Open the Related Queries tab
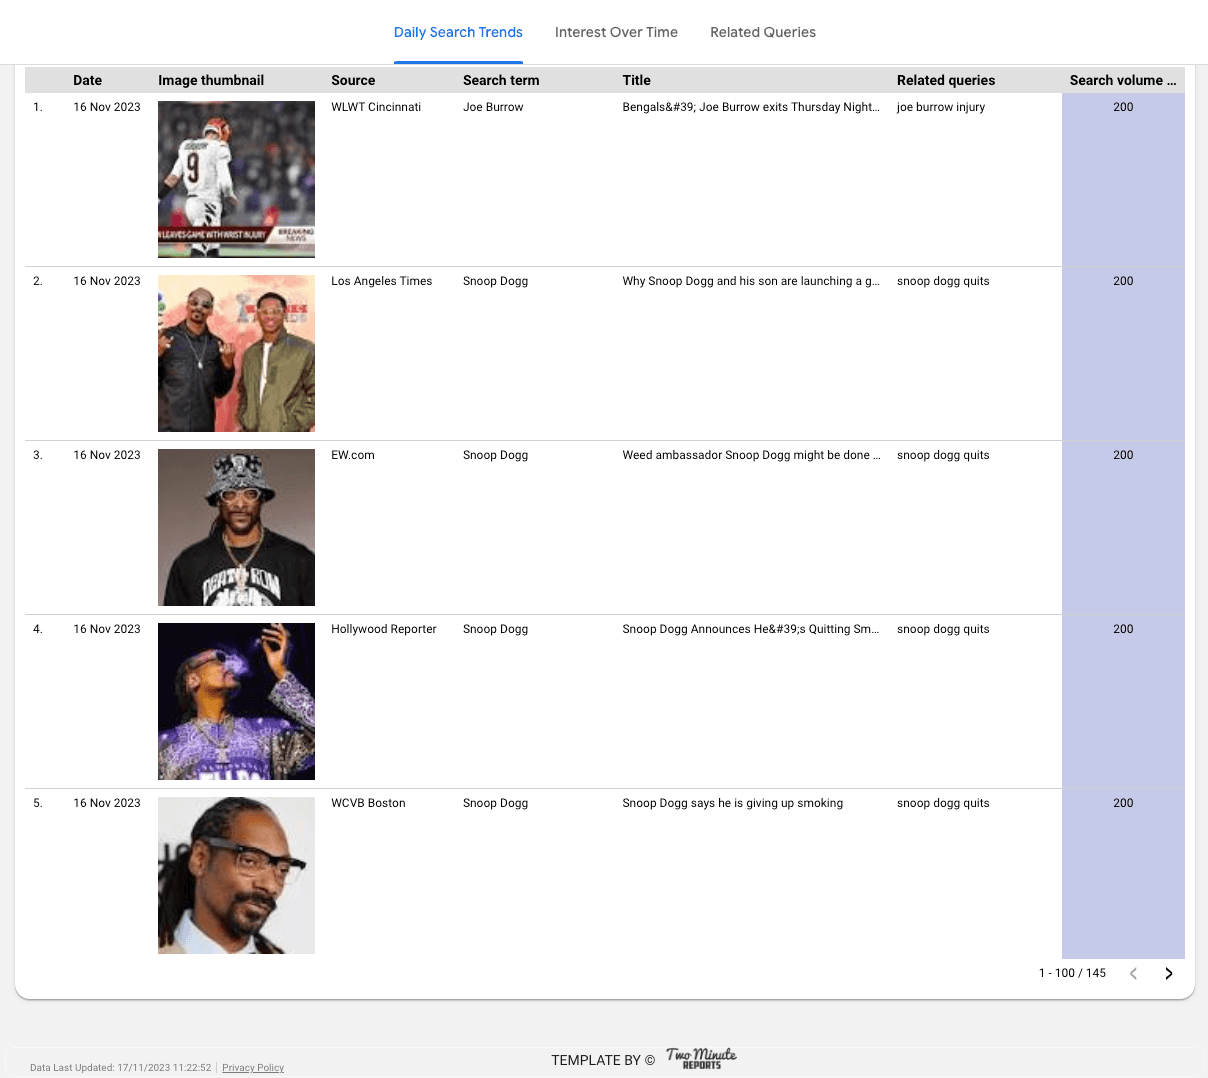Screen dimensions: 1208x1078 (x=762, y=32)
